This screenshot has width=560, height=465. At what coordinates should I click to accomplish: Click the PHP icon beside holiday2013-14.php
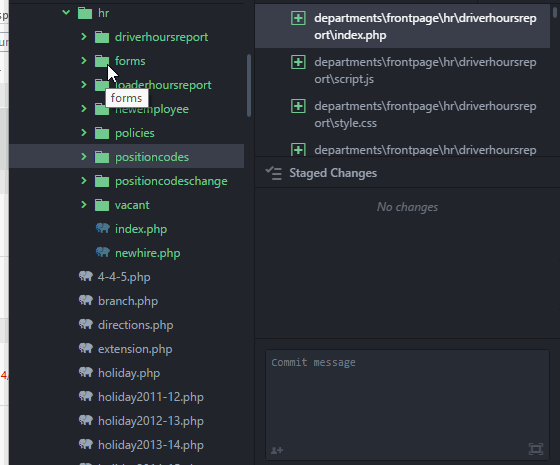click(x=86, y=444)
